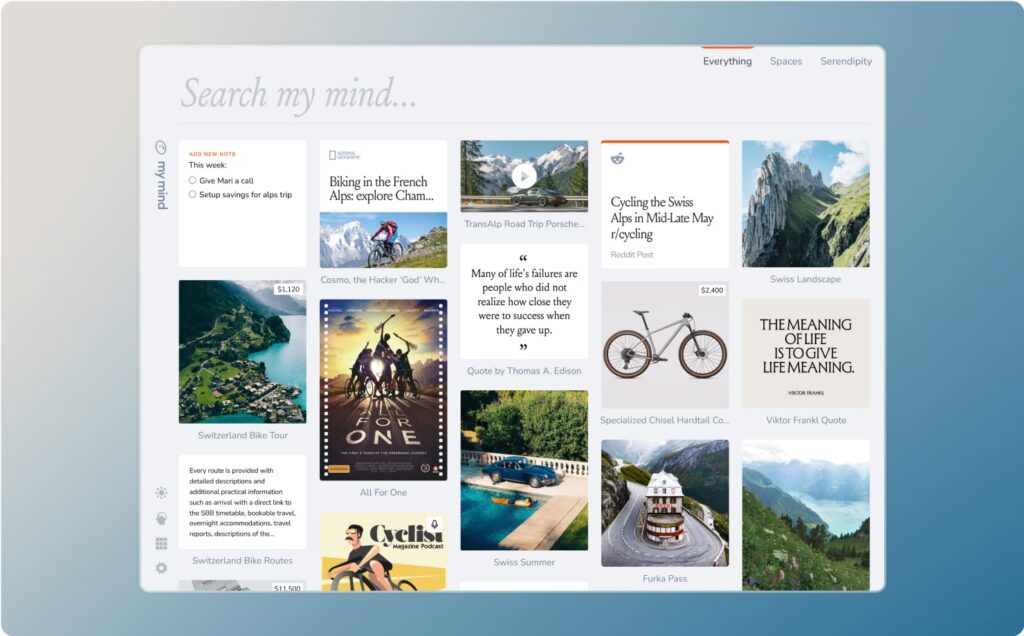Viewport: 1024px width, 636px height.
Task: Select the Everything tab
Action: click(727, 61)
